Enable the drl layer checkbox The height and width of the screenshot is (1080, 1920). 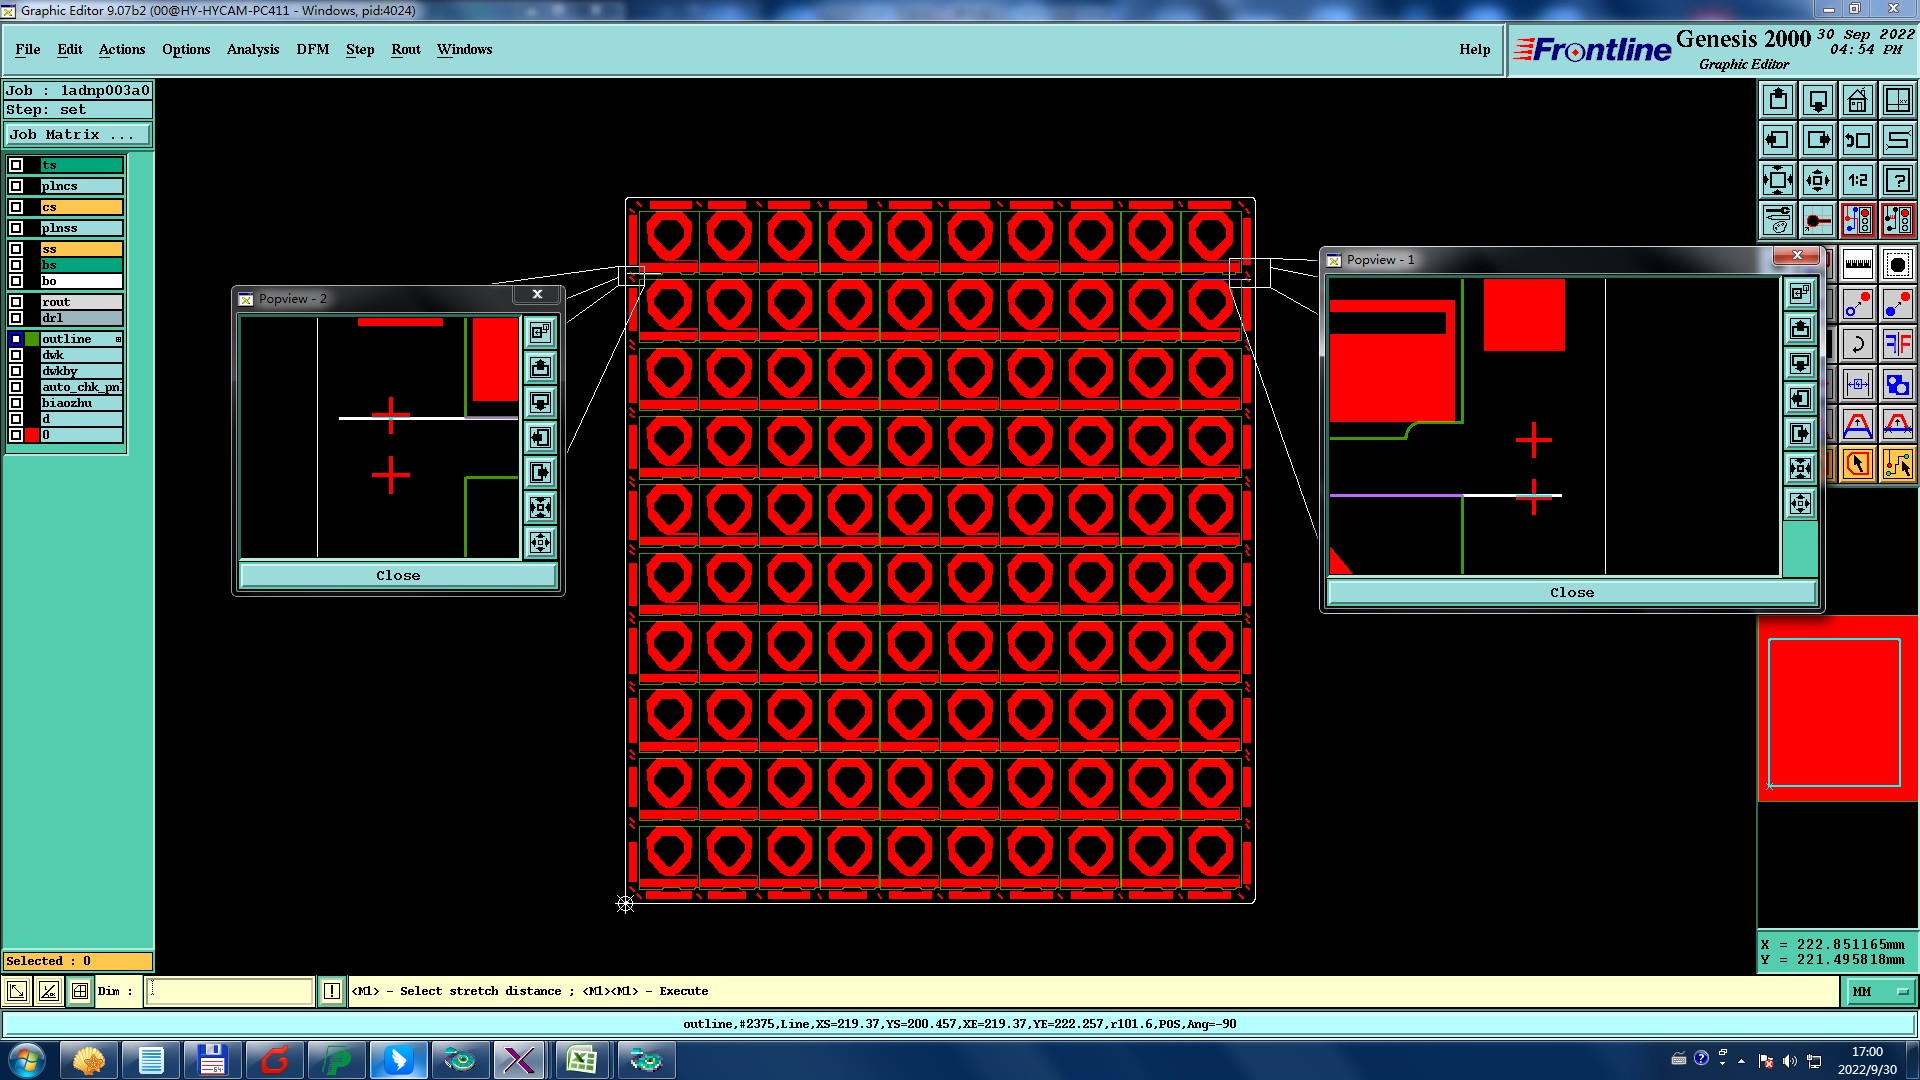(16, 318)
